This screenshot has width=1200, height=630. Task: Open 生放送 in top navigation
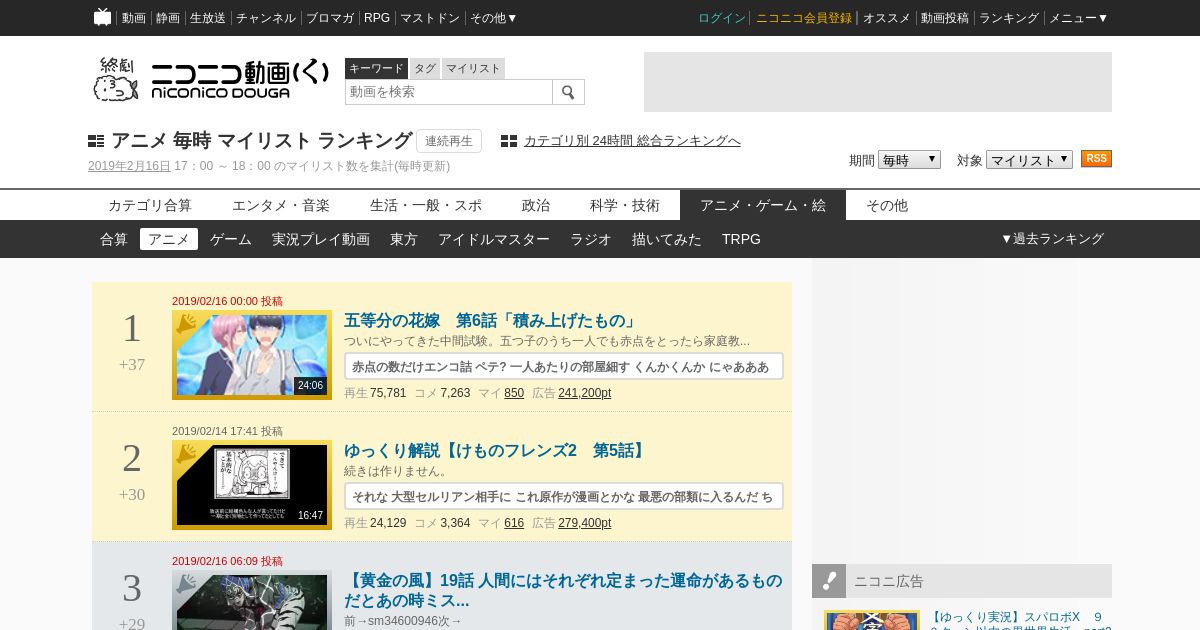tap(208, 18)
